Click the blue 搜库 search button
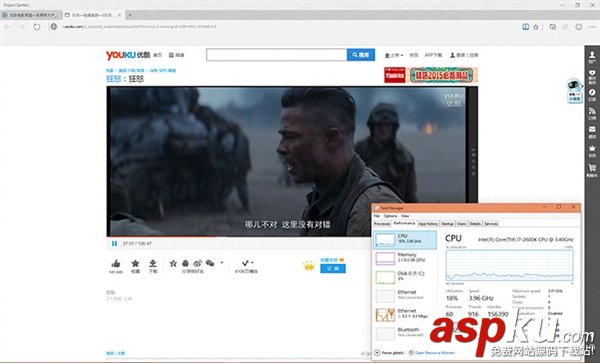The image size is (600, 363). [361, 55]
